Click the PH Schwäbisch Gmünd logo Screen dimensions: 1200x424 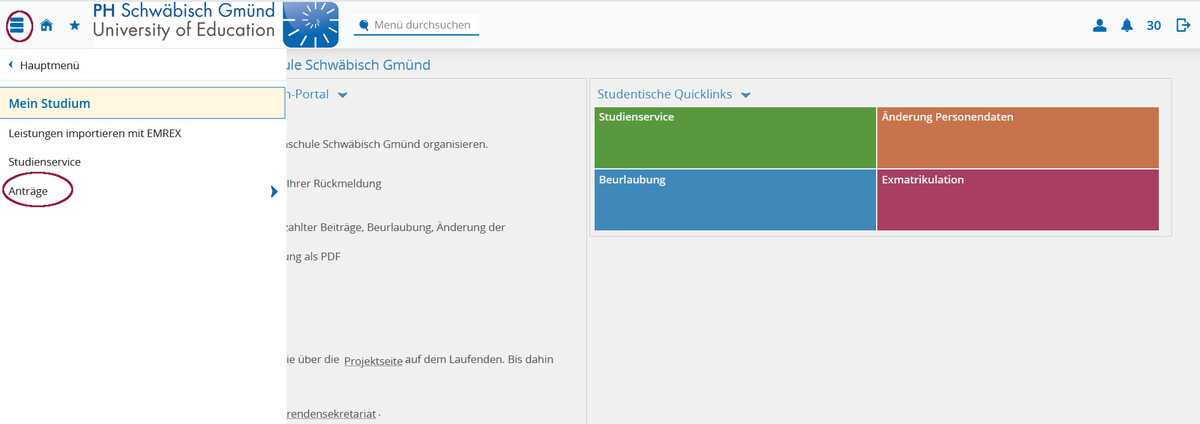[x=215, y=24]
